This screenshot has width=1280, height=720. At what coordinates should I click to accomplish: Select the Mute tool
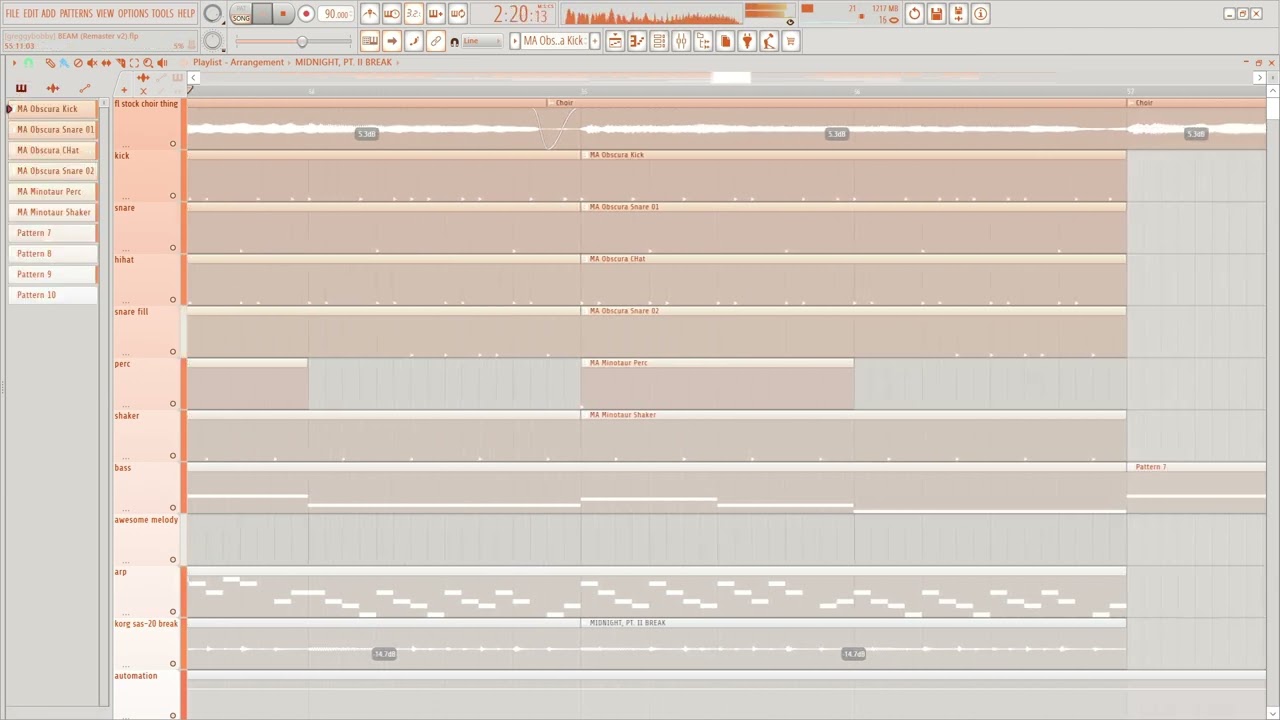[92, 62]
